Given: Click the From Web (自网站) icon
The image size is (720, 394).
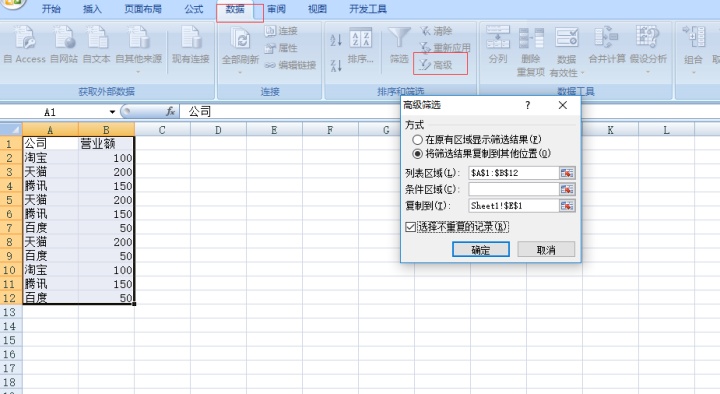Looking at the screenshot, I should [x=64, y=45].
